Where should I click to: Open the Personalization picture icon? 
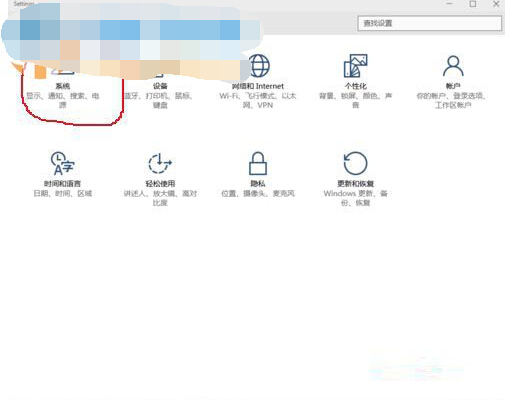[x=355, y=66]
